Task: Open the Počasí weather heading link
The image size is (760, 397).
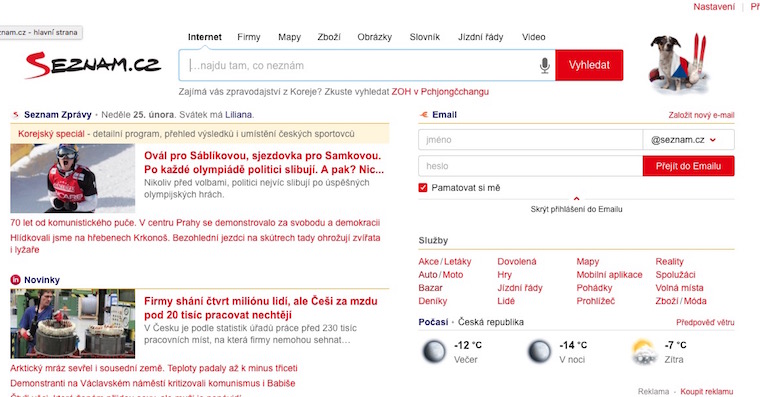Action: (433, 322)
